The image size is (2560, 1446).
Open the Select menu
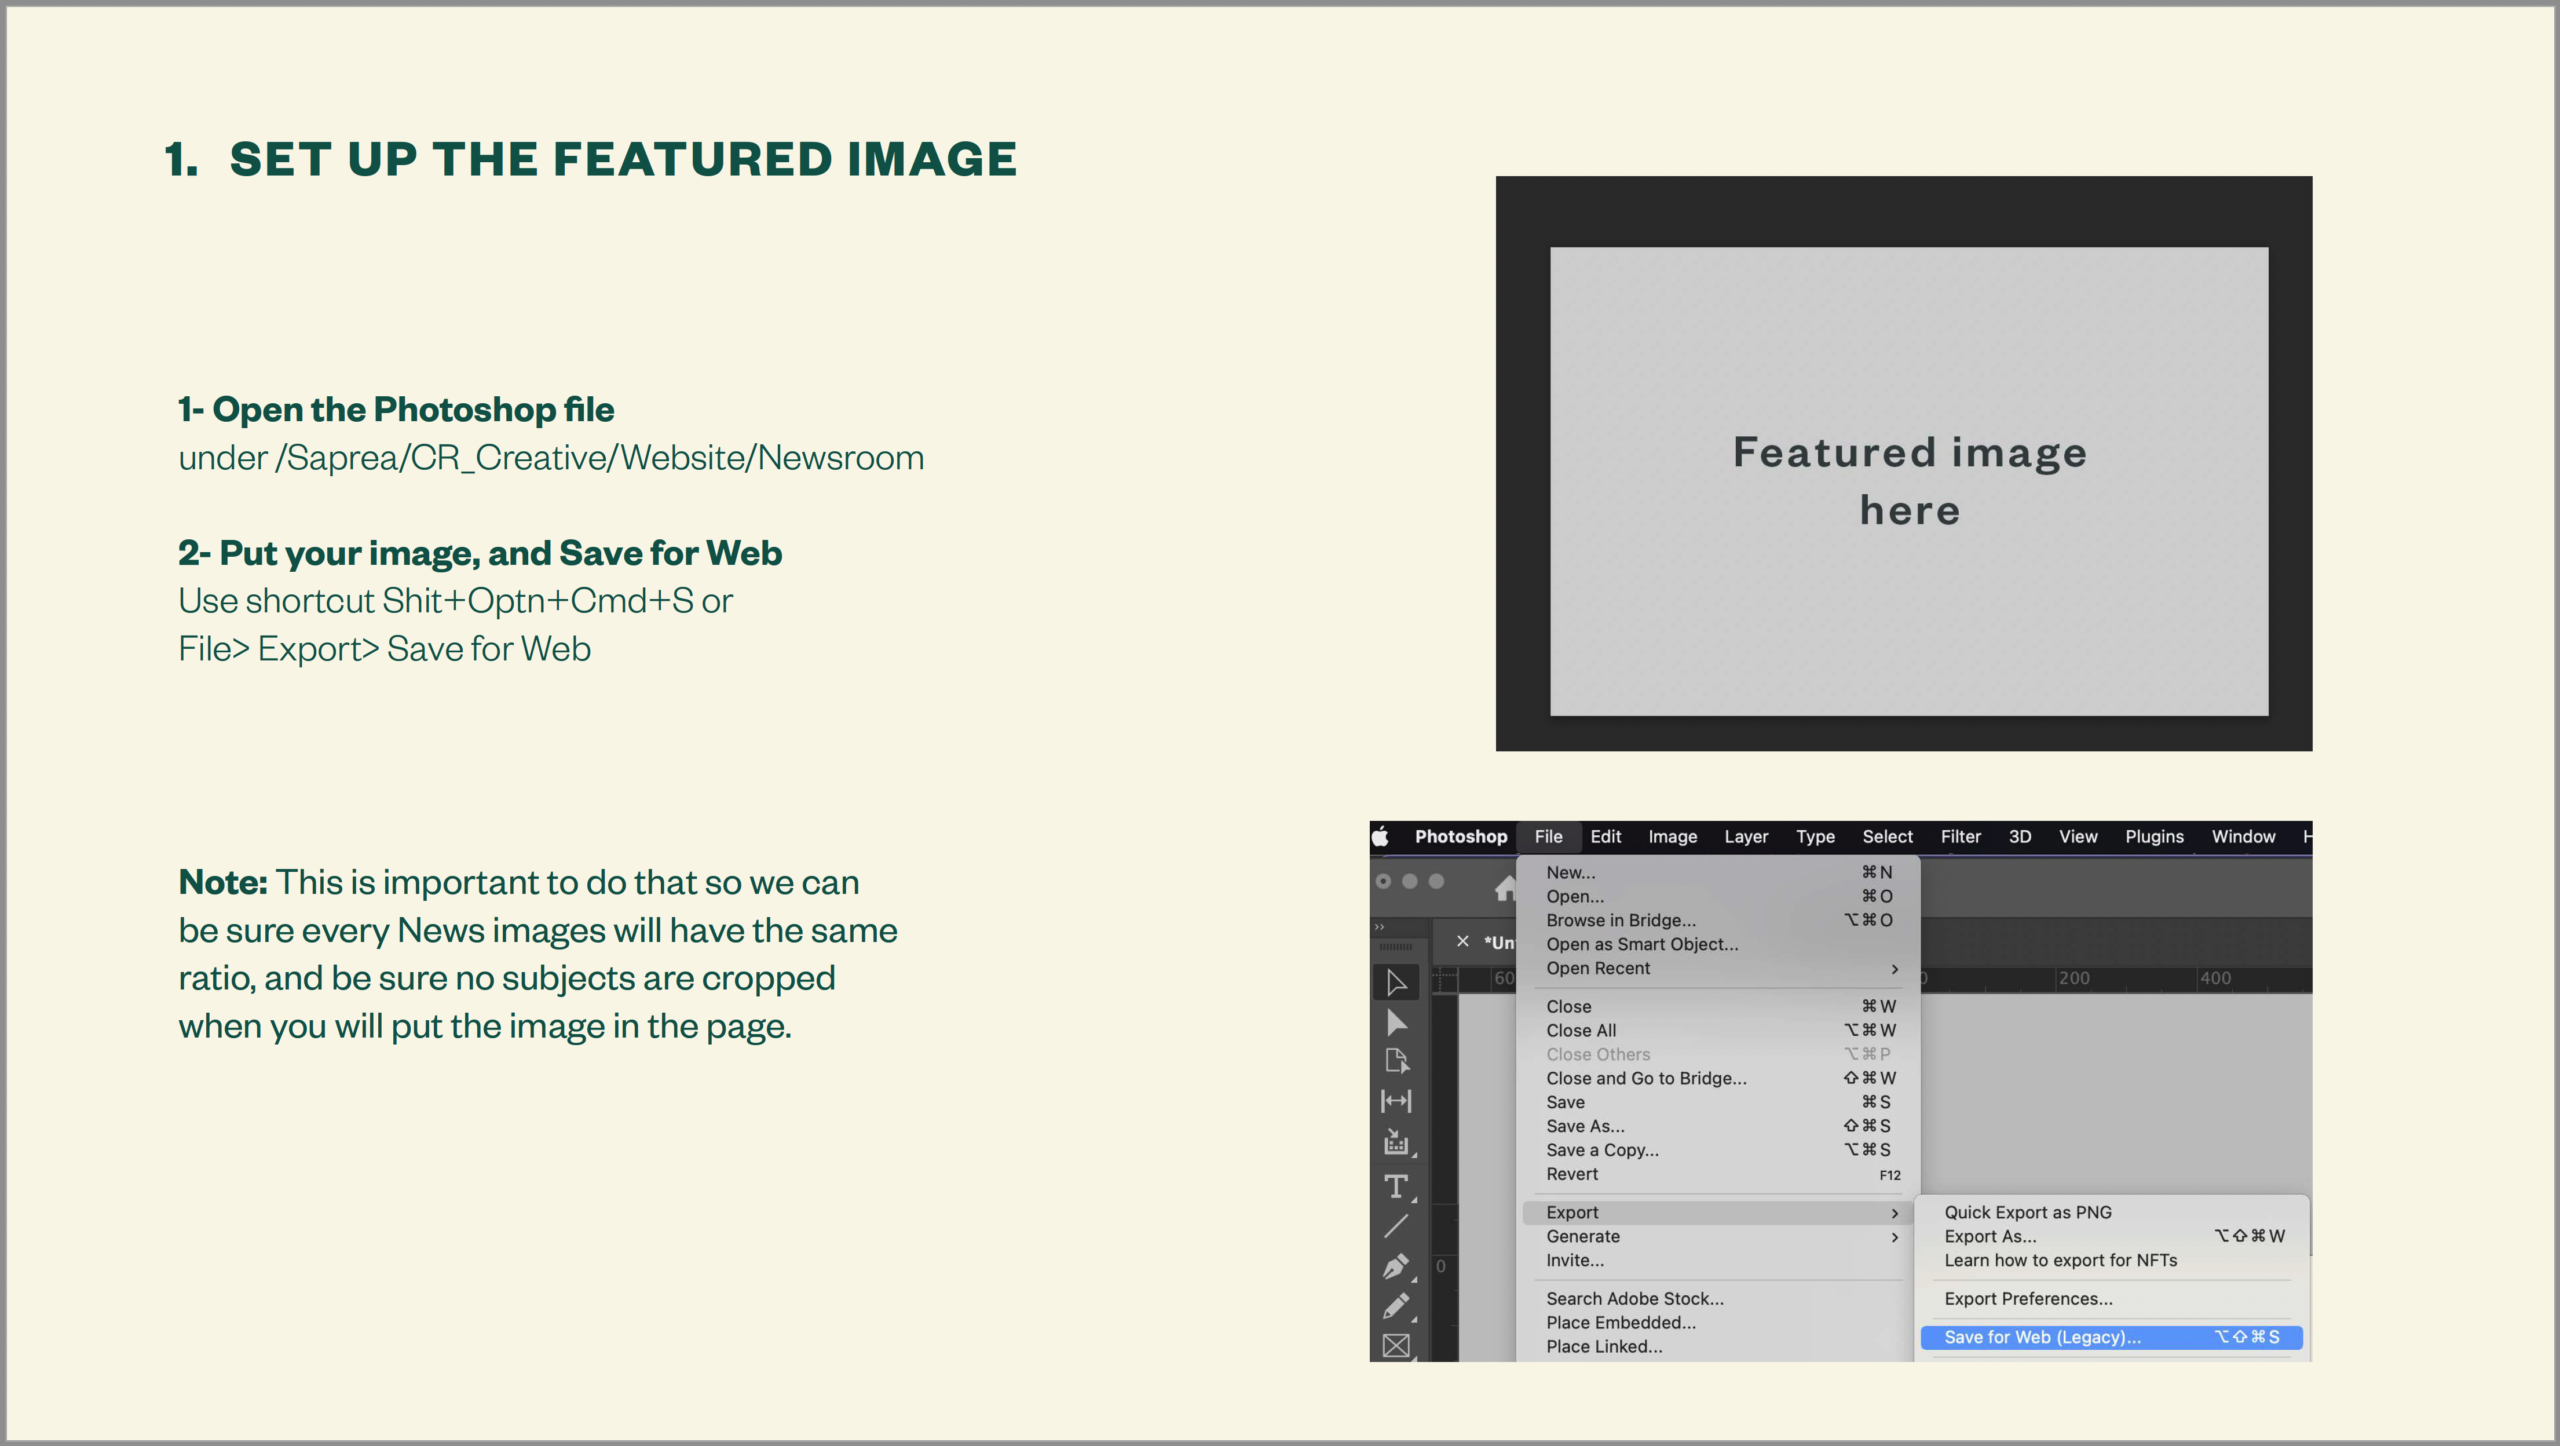[1887, 836]
